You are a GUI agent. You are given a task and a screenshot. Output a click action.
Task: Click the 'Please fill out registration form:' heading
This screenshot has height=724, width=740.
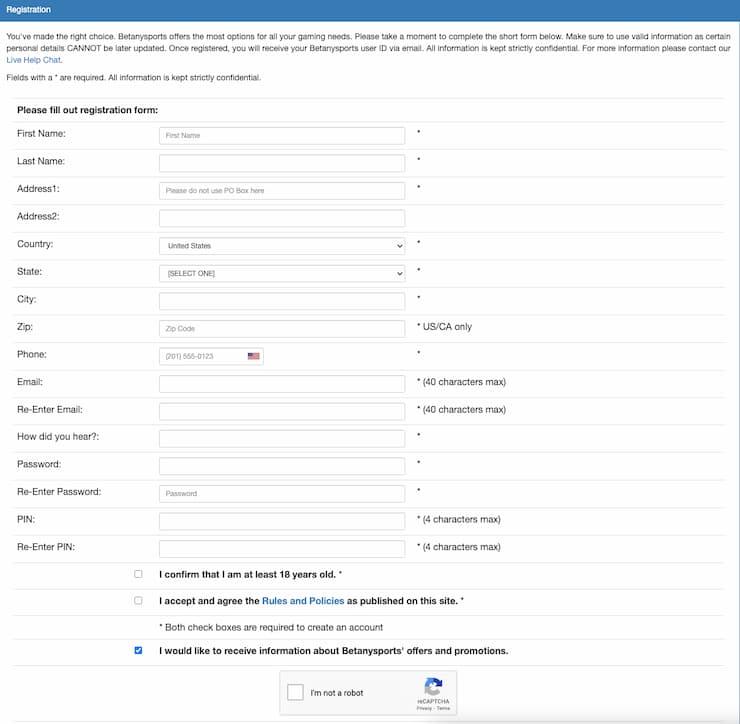[87, 110]
